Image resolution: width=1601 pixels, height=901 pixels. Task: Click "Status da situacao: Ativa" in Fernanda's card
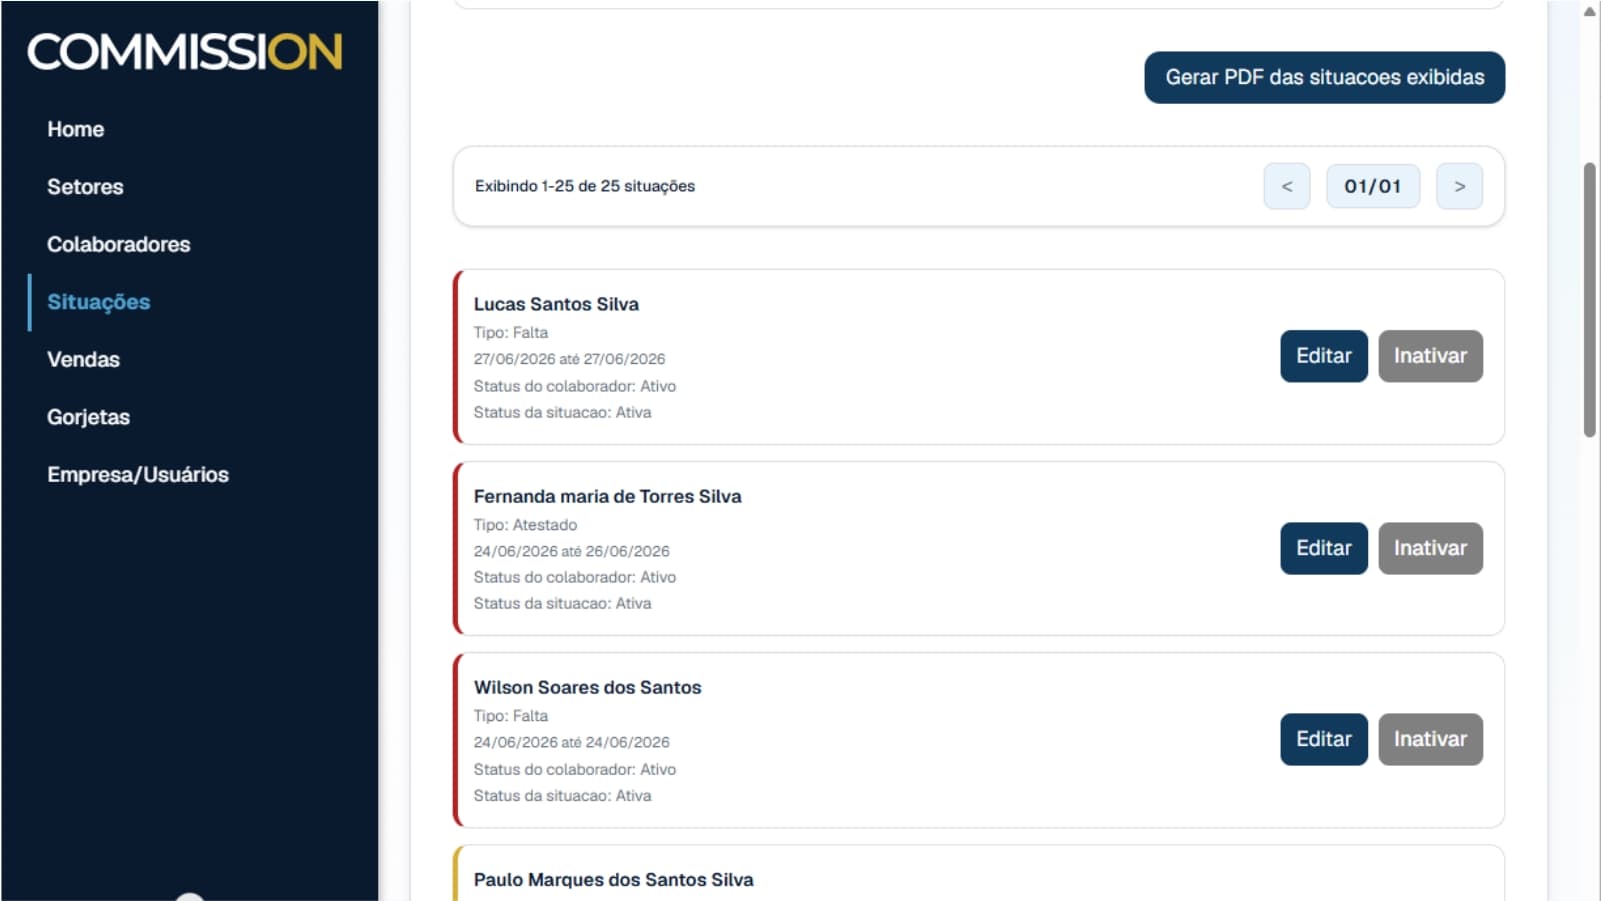[562, 603]
